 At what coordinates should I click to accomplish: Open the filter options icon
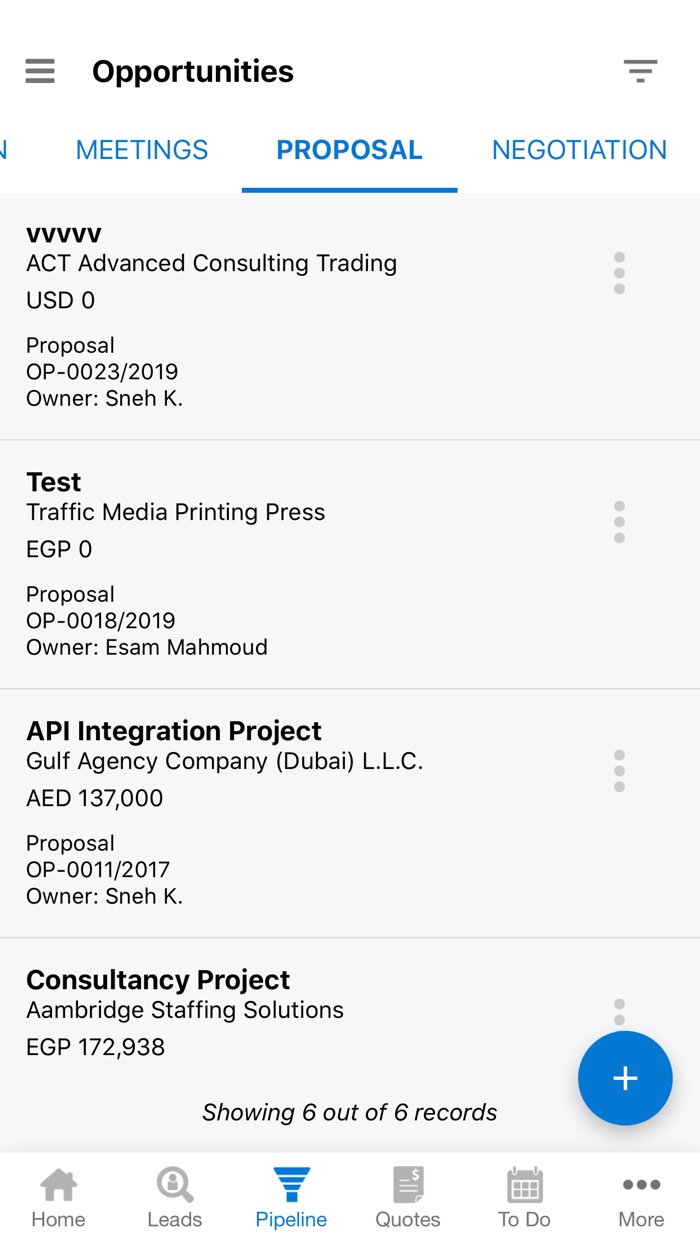click(x=641, y=71)
